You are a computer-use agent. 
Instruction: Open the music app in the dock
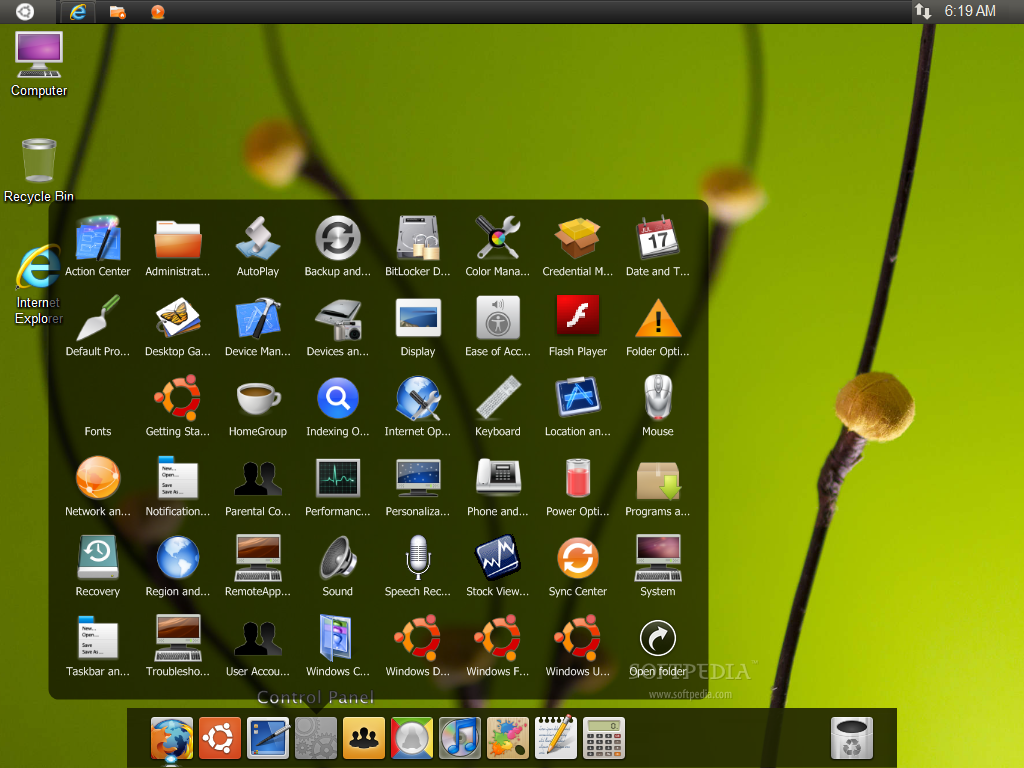460,739
